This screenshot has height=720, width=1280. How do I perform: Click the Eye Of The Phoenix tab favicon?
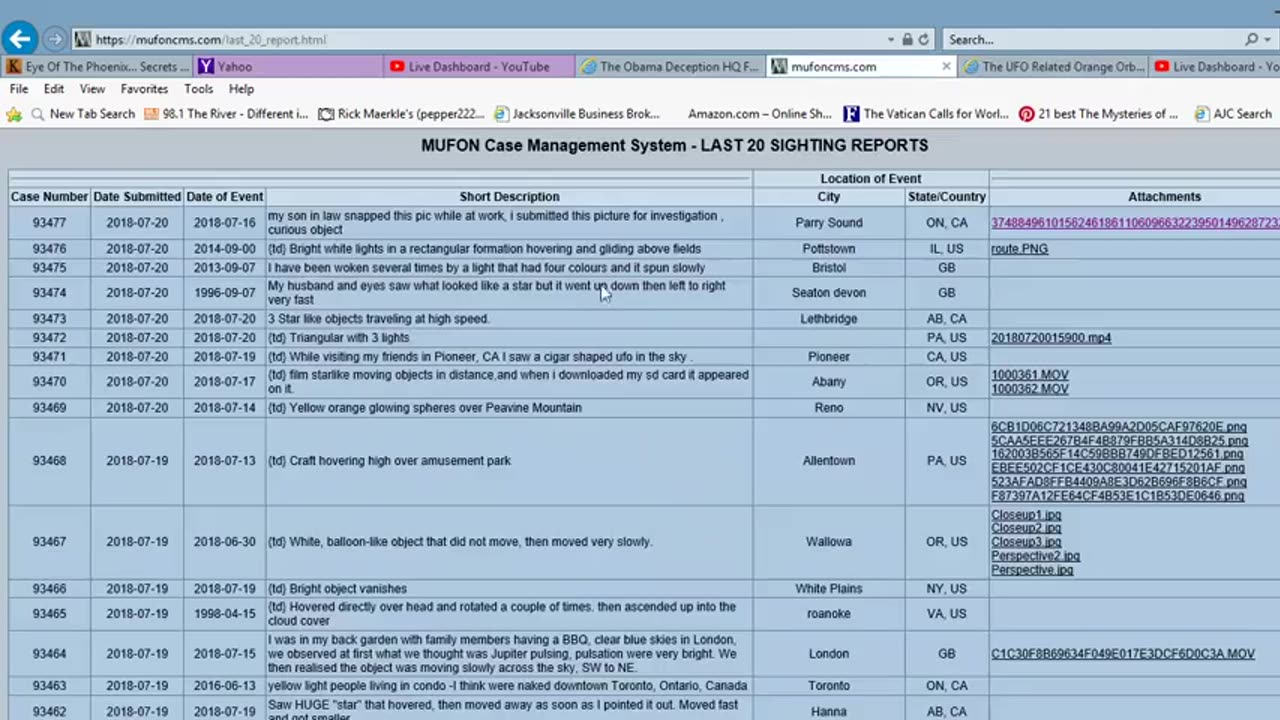pyautogui.click(x=14, y=67)
